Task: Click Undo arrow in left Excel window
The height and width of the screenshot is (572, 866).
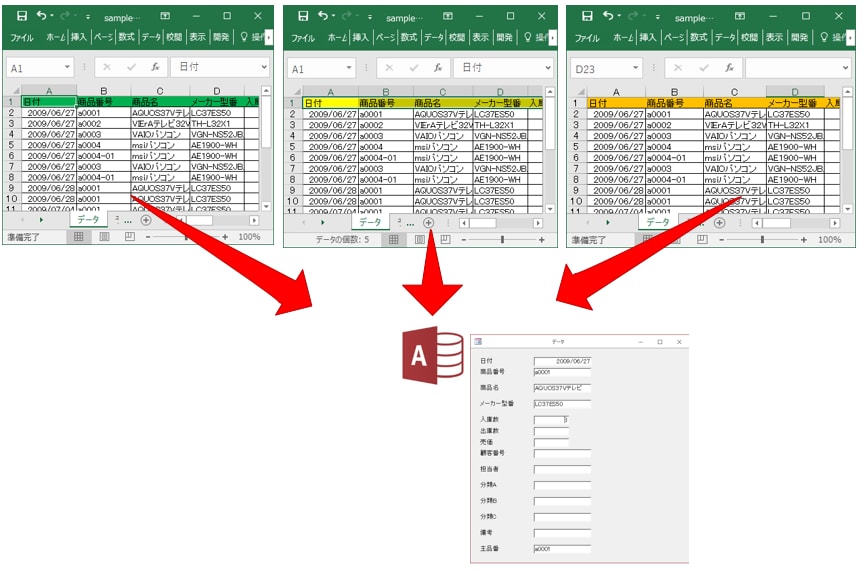Action: [41, 15]
